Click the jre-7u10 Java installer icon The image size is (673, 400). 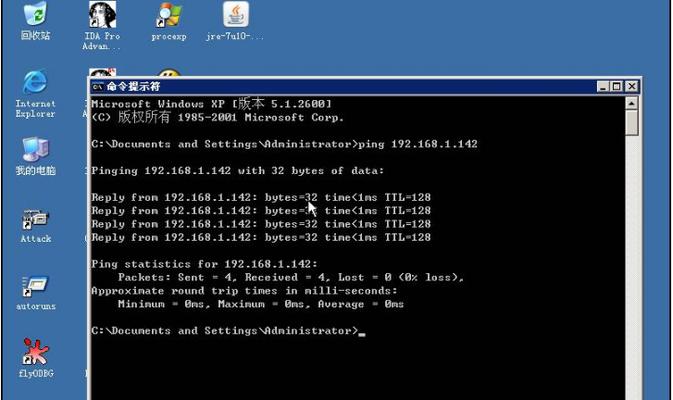point(235,16)
